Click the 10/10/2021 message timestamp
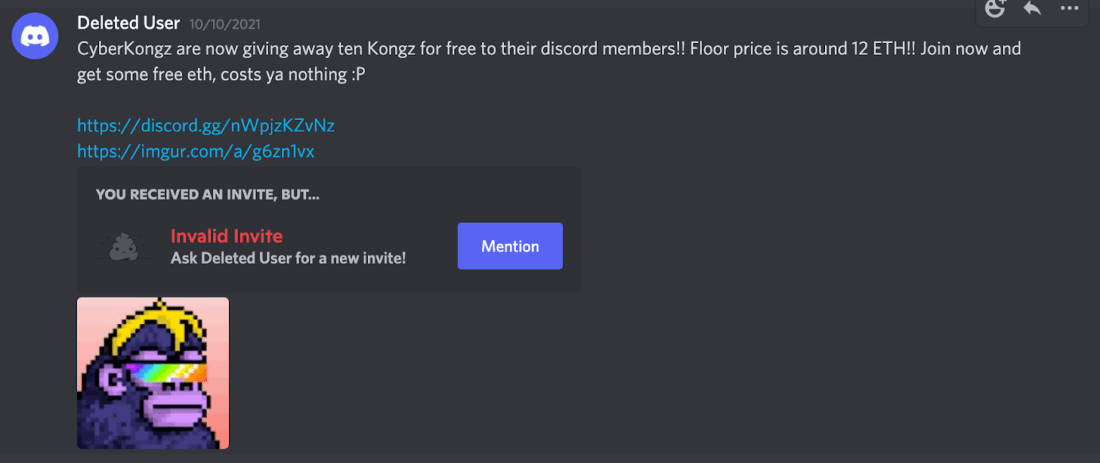The width and height of the screenshot is (1100, 463). pyautogui.click(x=228, y=23)
